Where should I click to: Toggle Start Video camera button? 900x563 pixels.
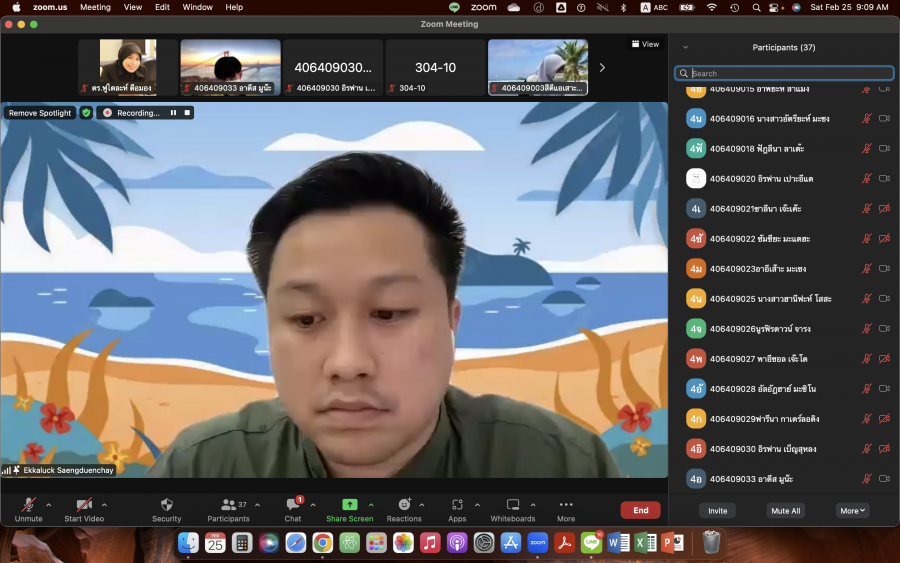[x=85, y=505]
